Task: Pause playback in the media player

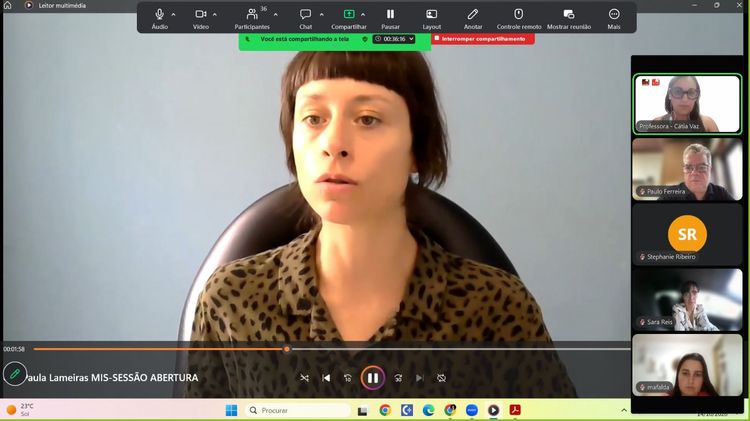Action: 373,378
